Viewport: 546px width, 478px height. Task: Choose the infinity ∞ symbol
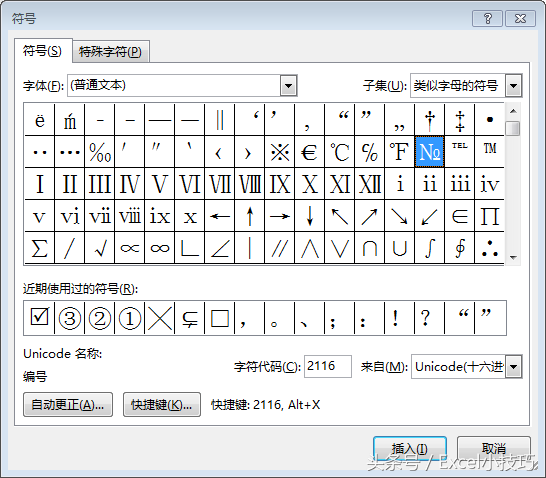(x=159, y=248)
